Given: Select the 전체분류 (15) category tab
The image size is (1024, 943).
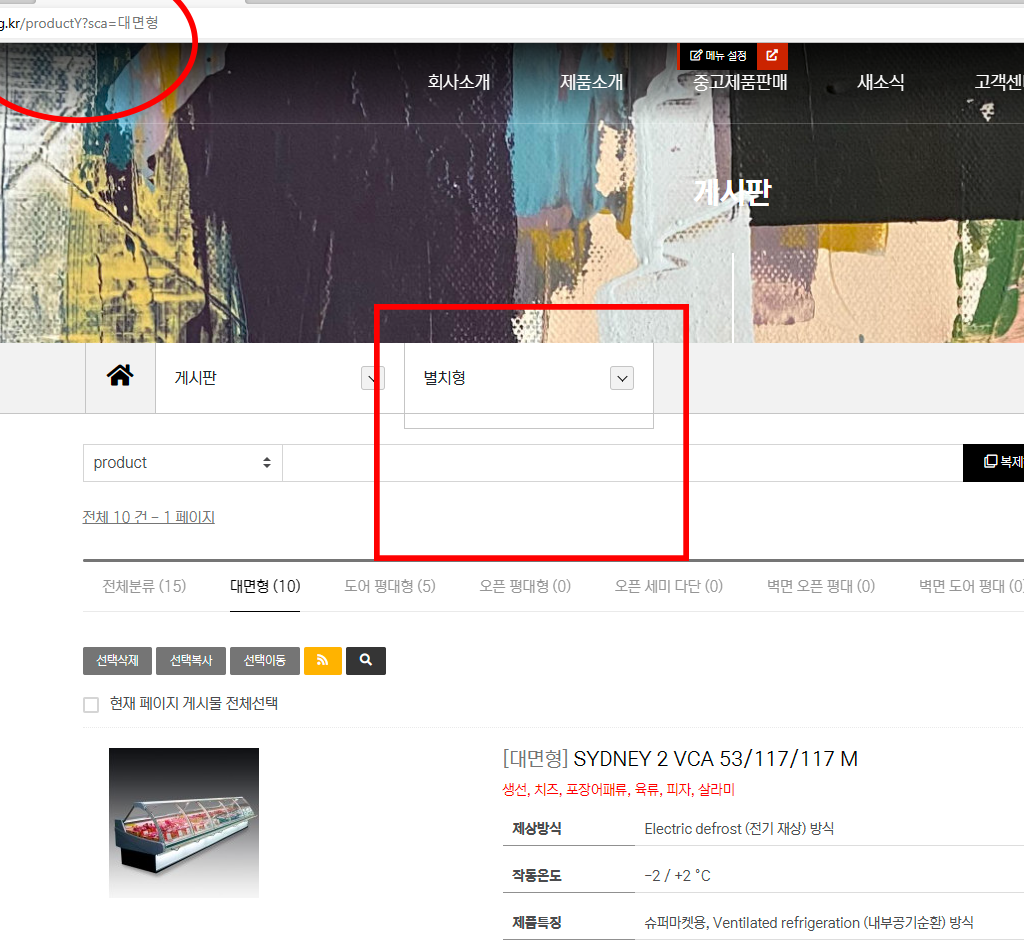Looking at the screenshot, I should pos(144,586).
